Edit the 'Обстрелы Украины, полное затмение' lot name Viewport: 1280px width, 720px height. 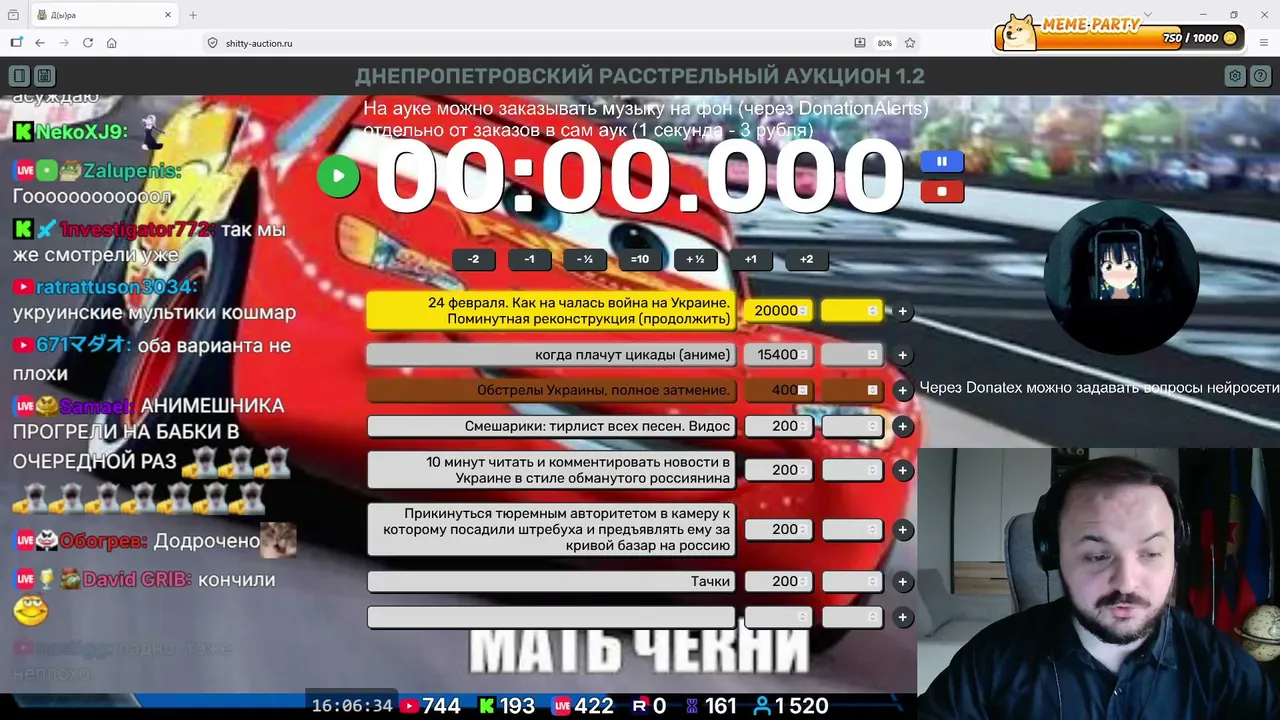[x=551, y=390]
